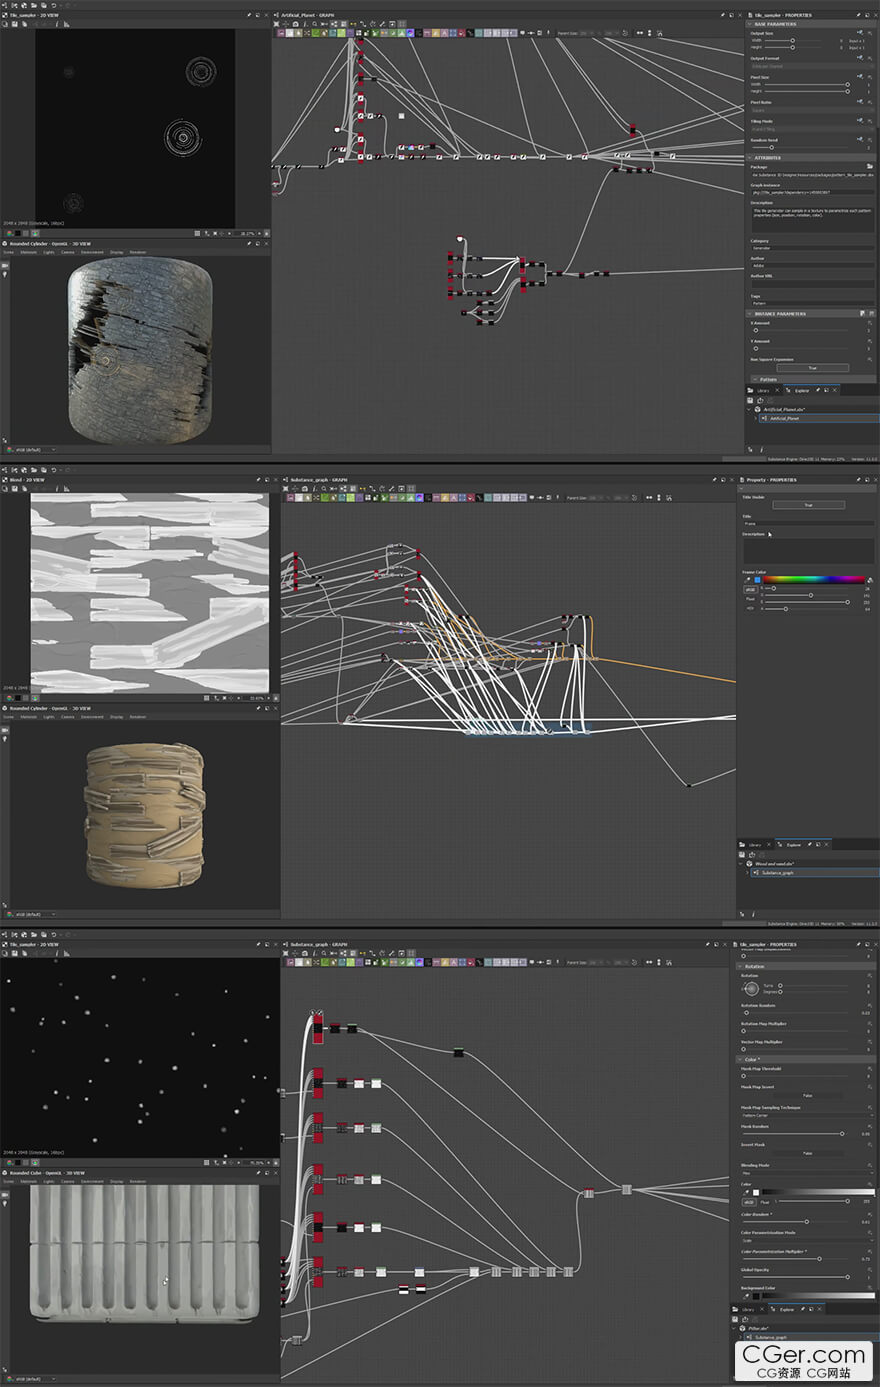Pick the eyedropper next to Frame Color
Image resolution: width=880 pixels, height=1387 pixels.
[x=747, y=580]
